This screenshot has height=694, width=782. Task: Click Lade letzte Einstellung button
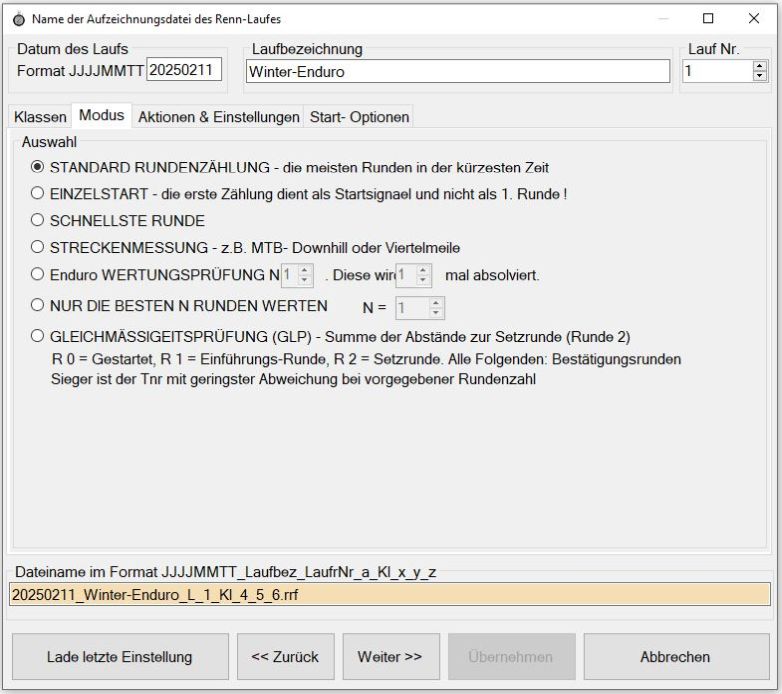point(120,657)
